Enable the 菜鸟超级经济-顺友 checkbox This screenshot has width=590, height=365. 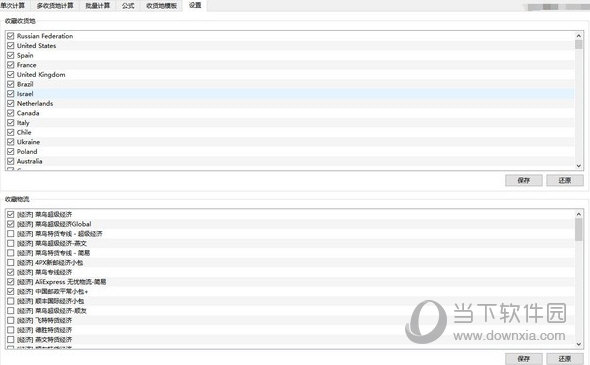pos(11,311)
